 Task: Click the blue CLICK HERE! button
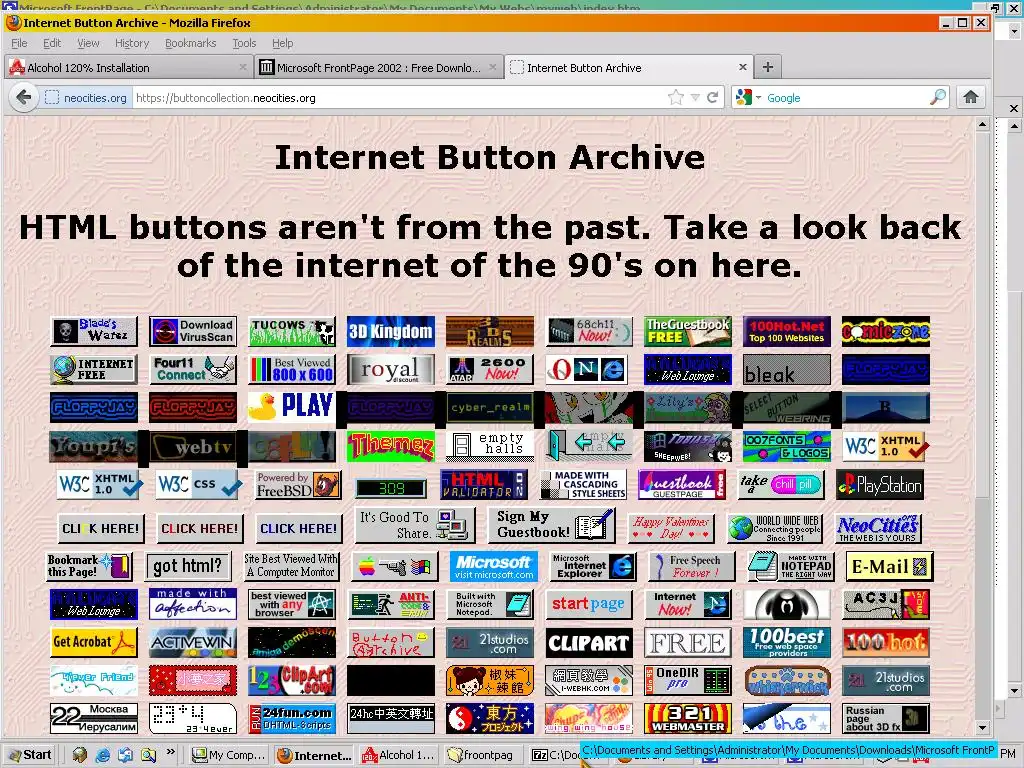click(298, 528)
